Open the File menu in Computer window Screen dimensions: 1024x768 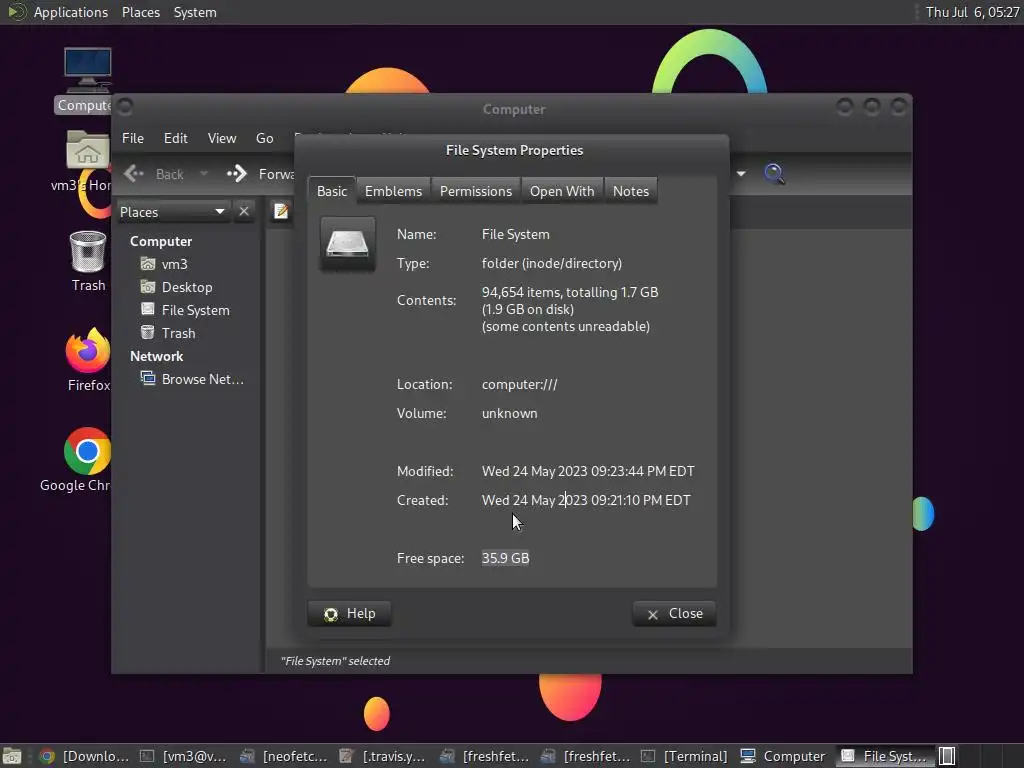[x=133, y=138]
